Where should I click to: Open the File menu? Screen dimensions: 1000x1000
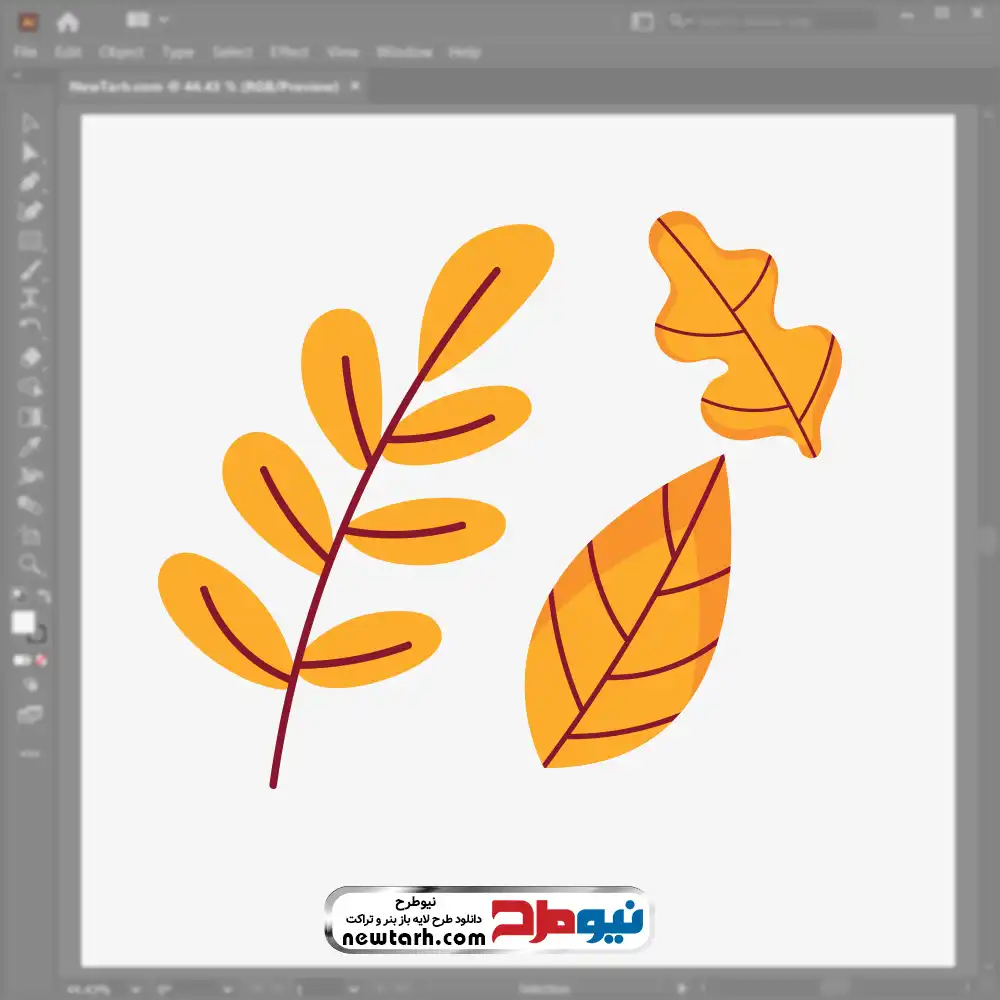pos(25,52)
